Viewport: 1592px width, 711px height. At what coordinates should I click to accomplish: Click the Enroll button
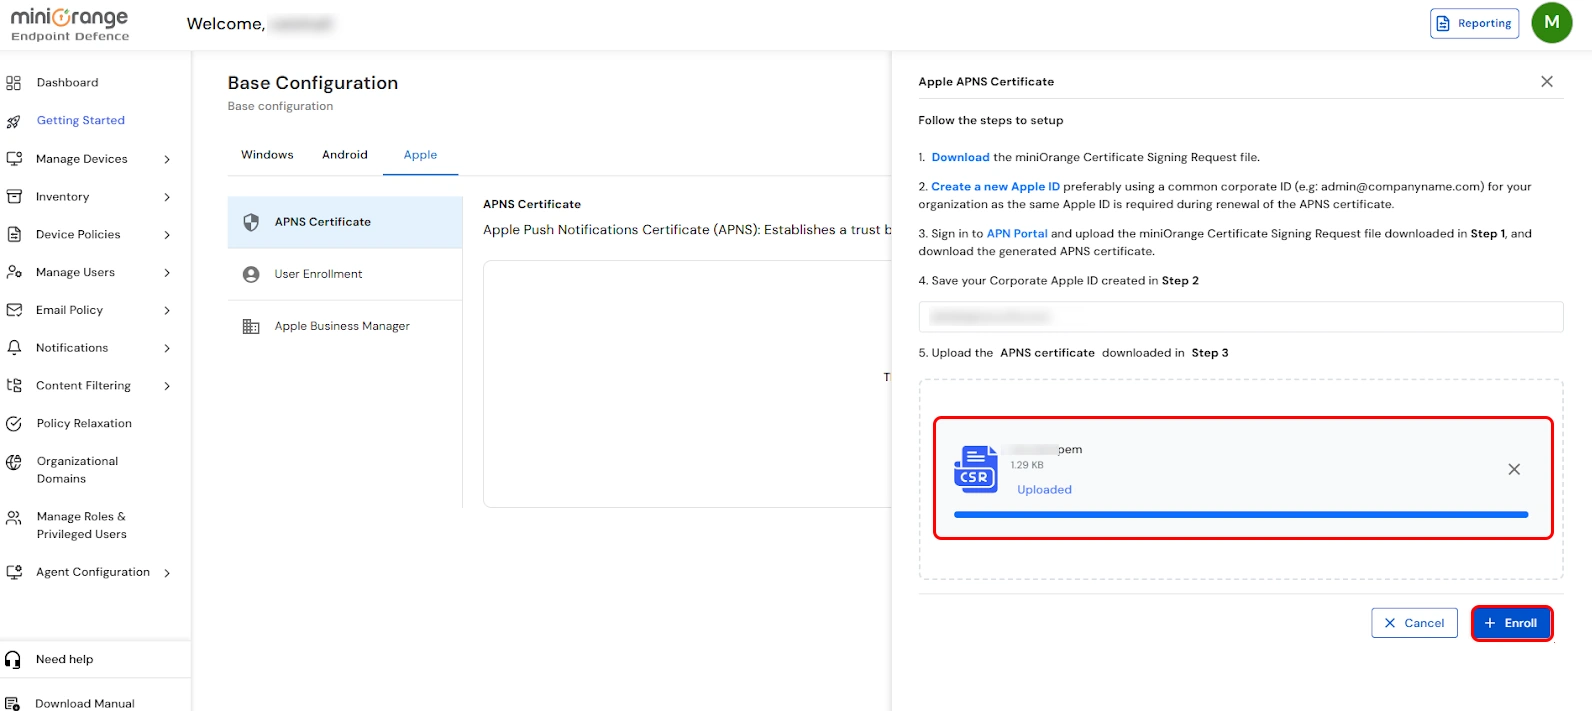[1512, 623]
